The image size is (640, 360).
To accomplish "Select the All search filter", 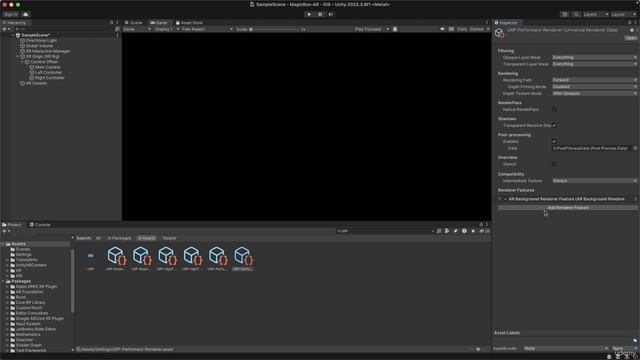I will pos(98,238).
